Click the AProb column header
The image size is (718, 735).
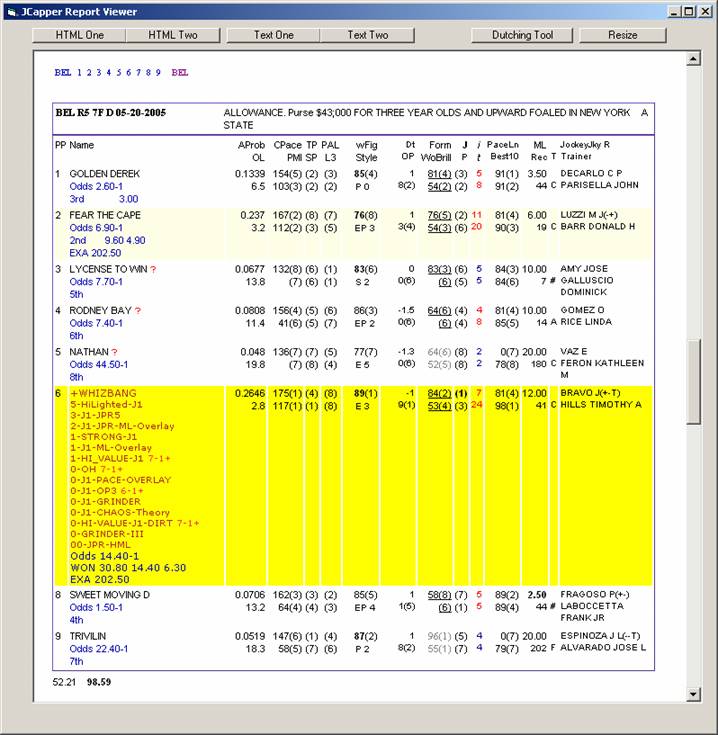251,145
